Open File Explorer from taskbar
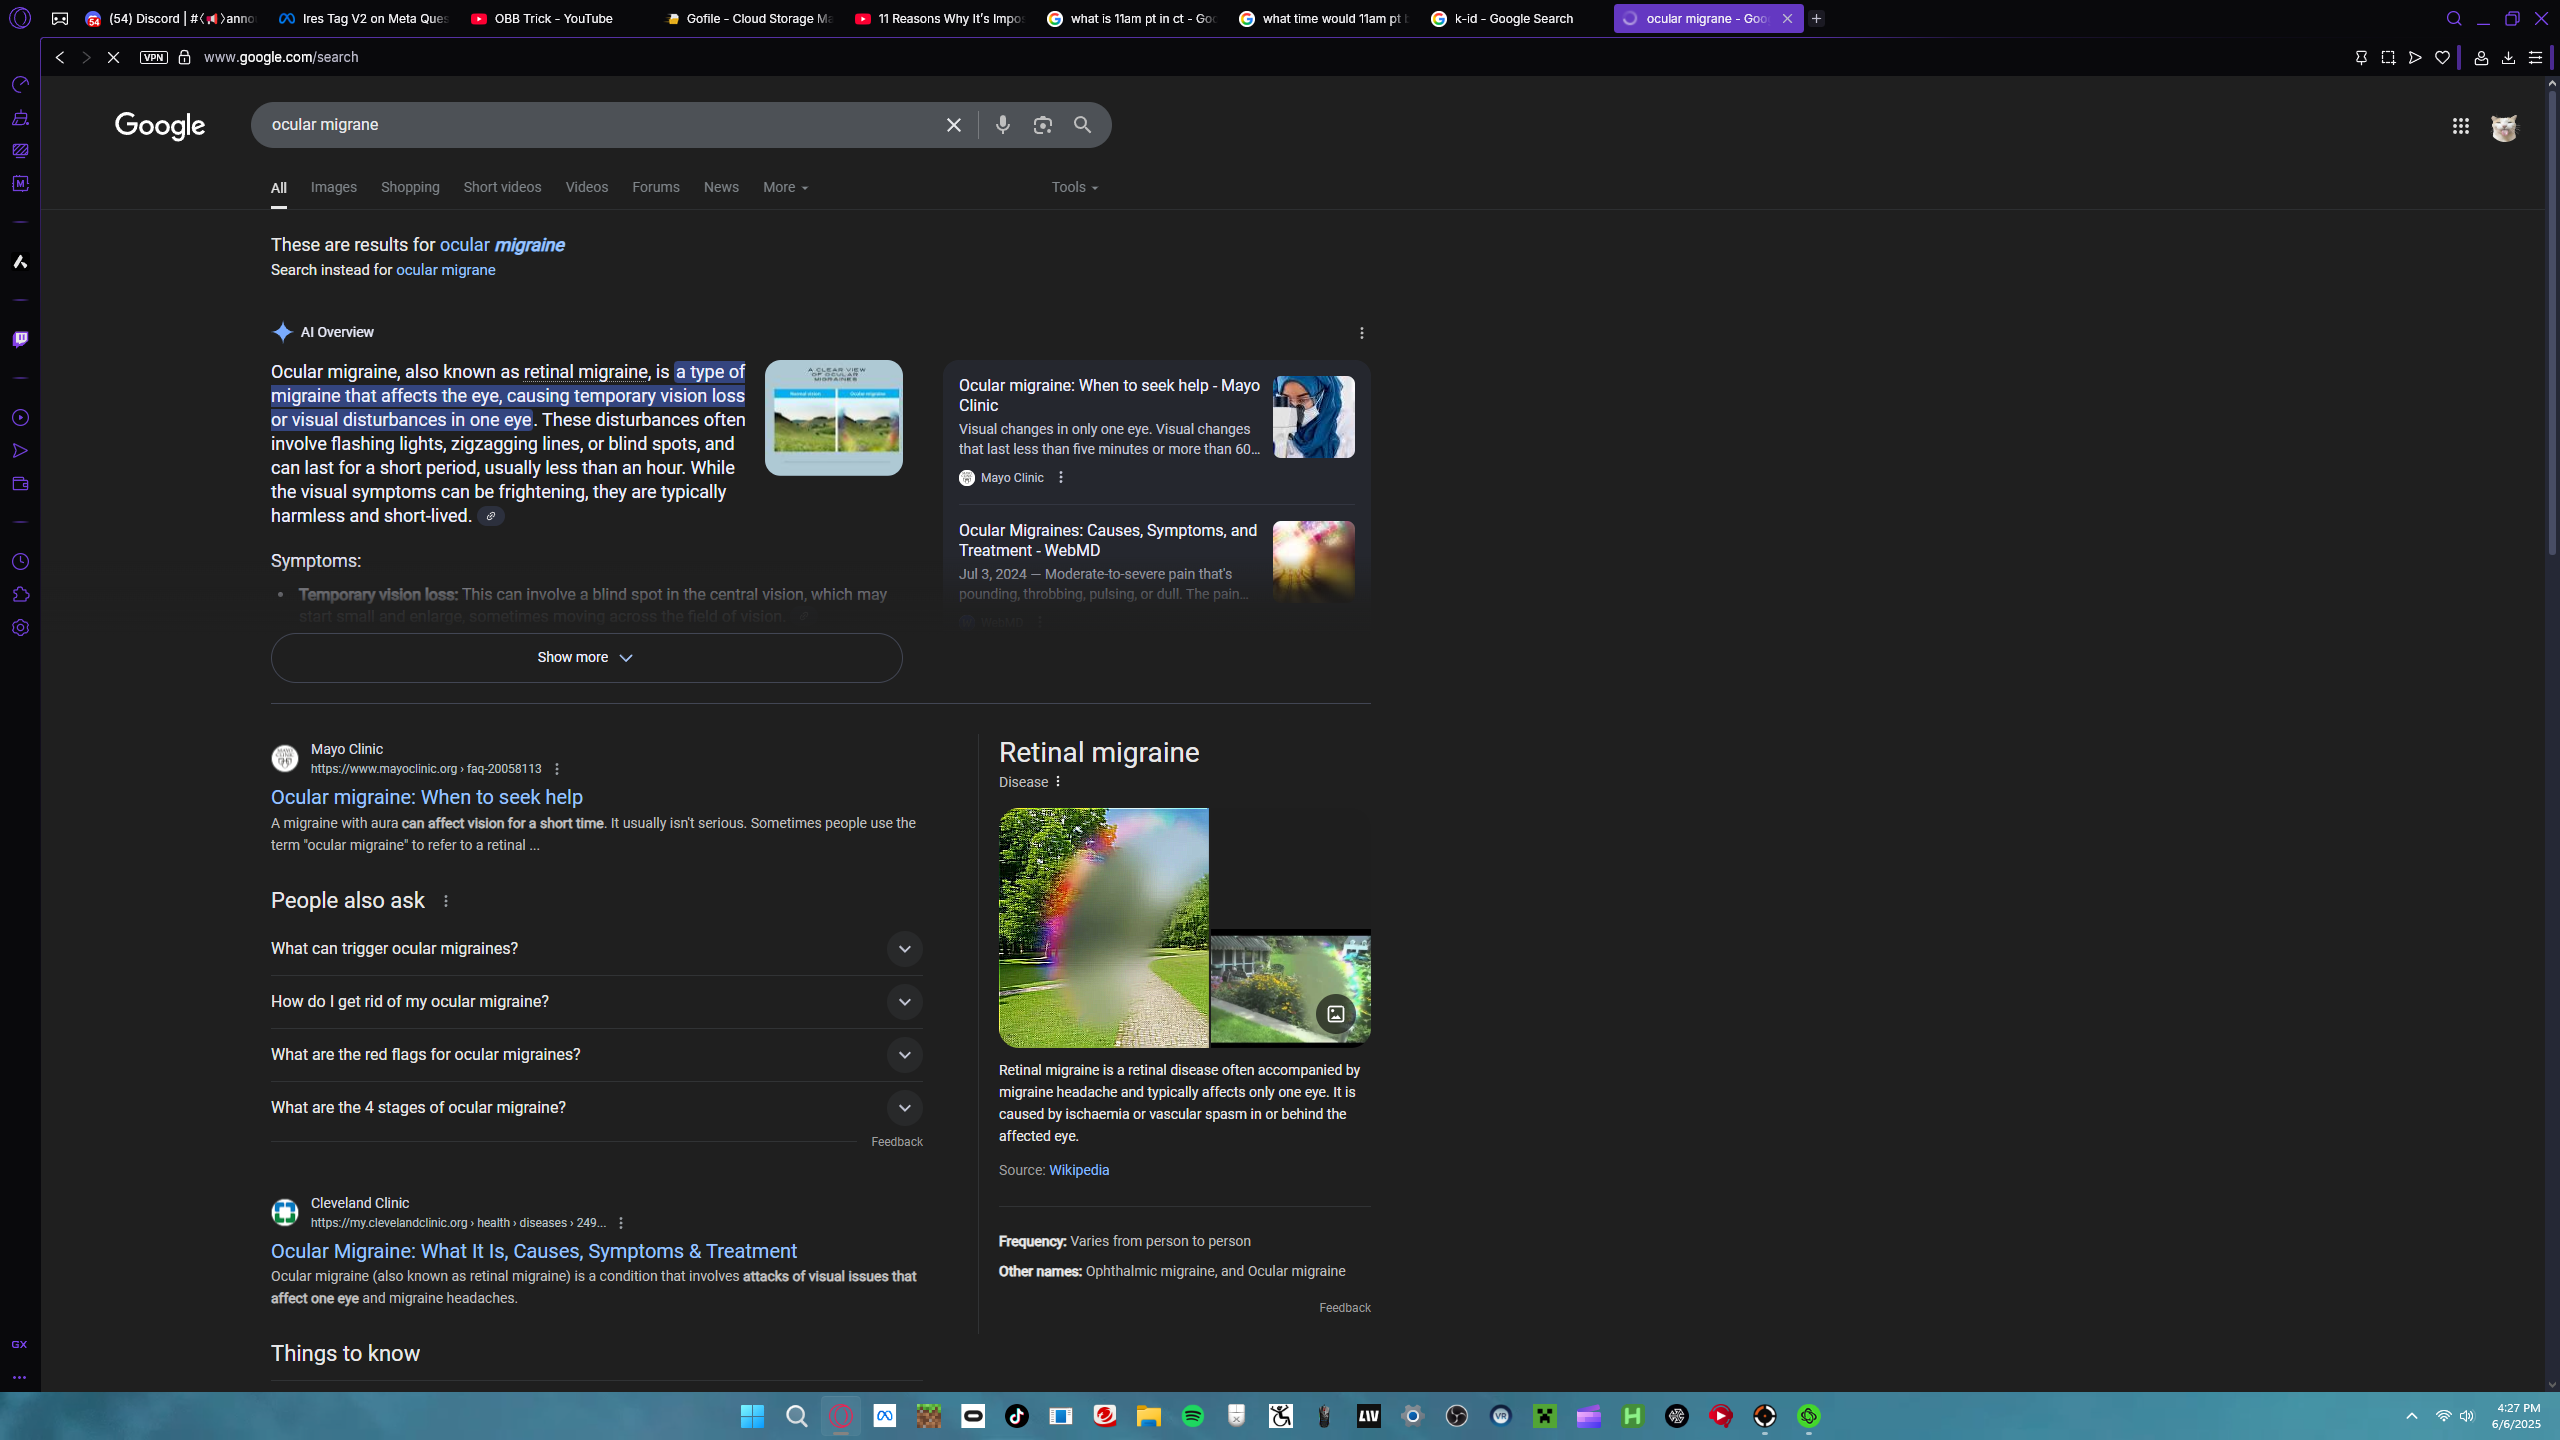This screenshot has height=1440, width=2560. click(1148, 1416)
